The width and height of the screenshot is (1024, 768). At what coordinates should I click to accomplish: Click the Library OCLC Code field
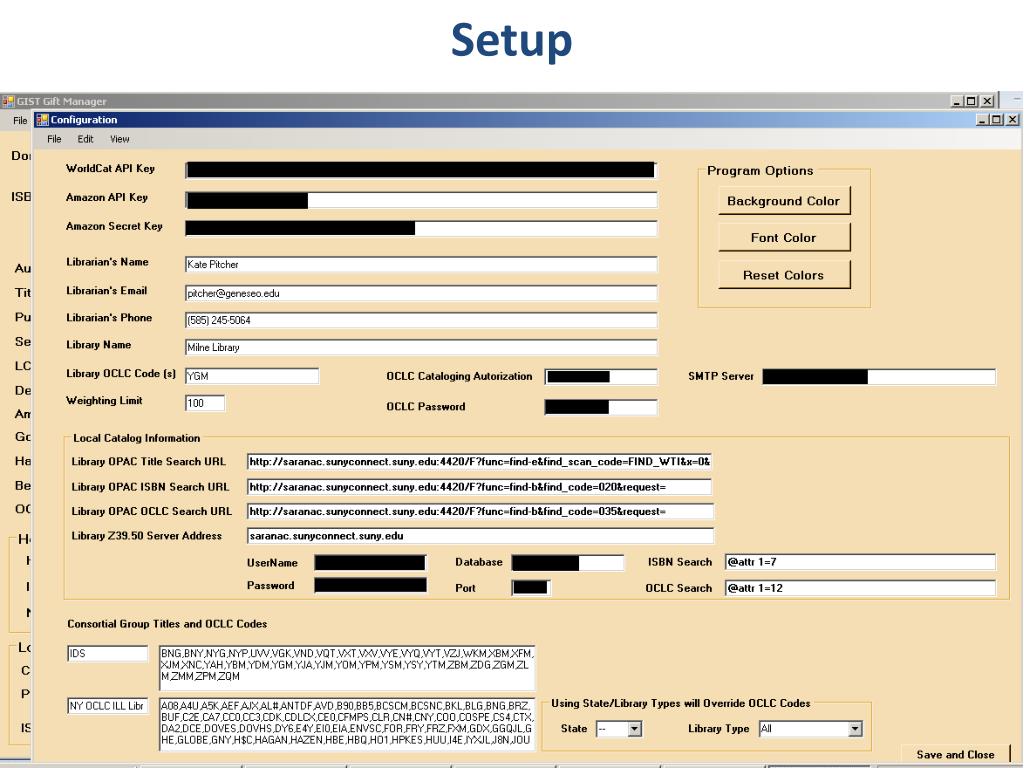(x=252, y=376)
